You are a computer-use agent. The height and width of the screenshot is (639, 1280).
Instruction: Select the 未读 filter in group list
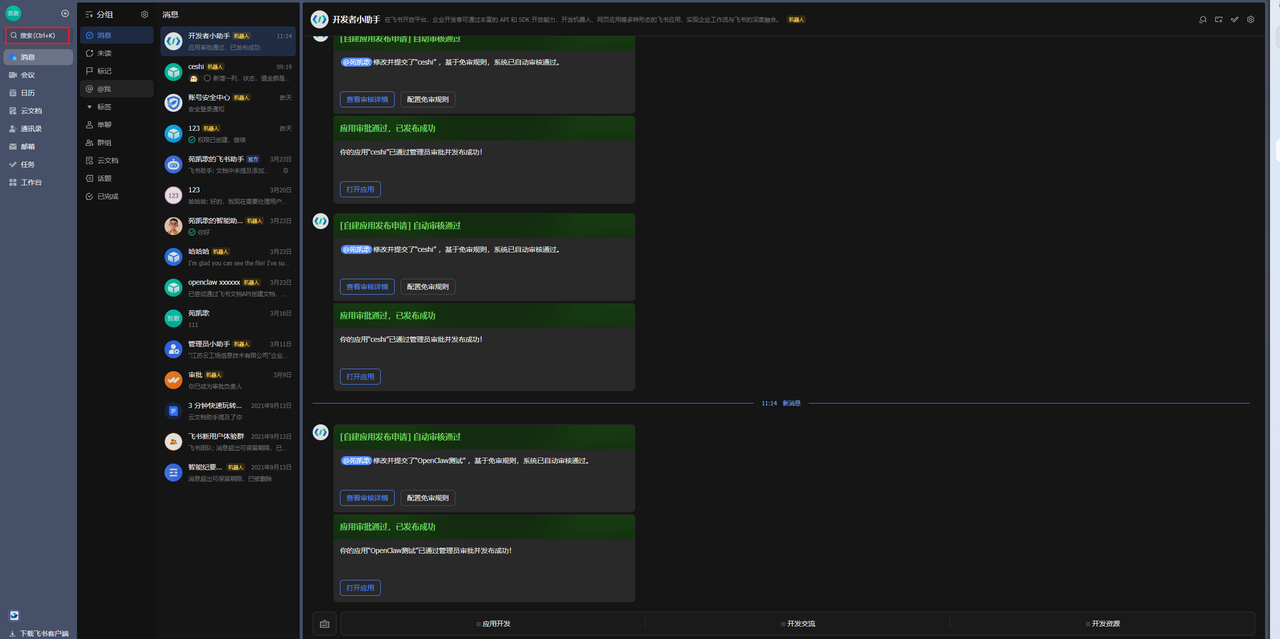(x=104, y=53)
